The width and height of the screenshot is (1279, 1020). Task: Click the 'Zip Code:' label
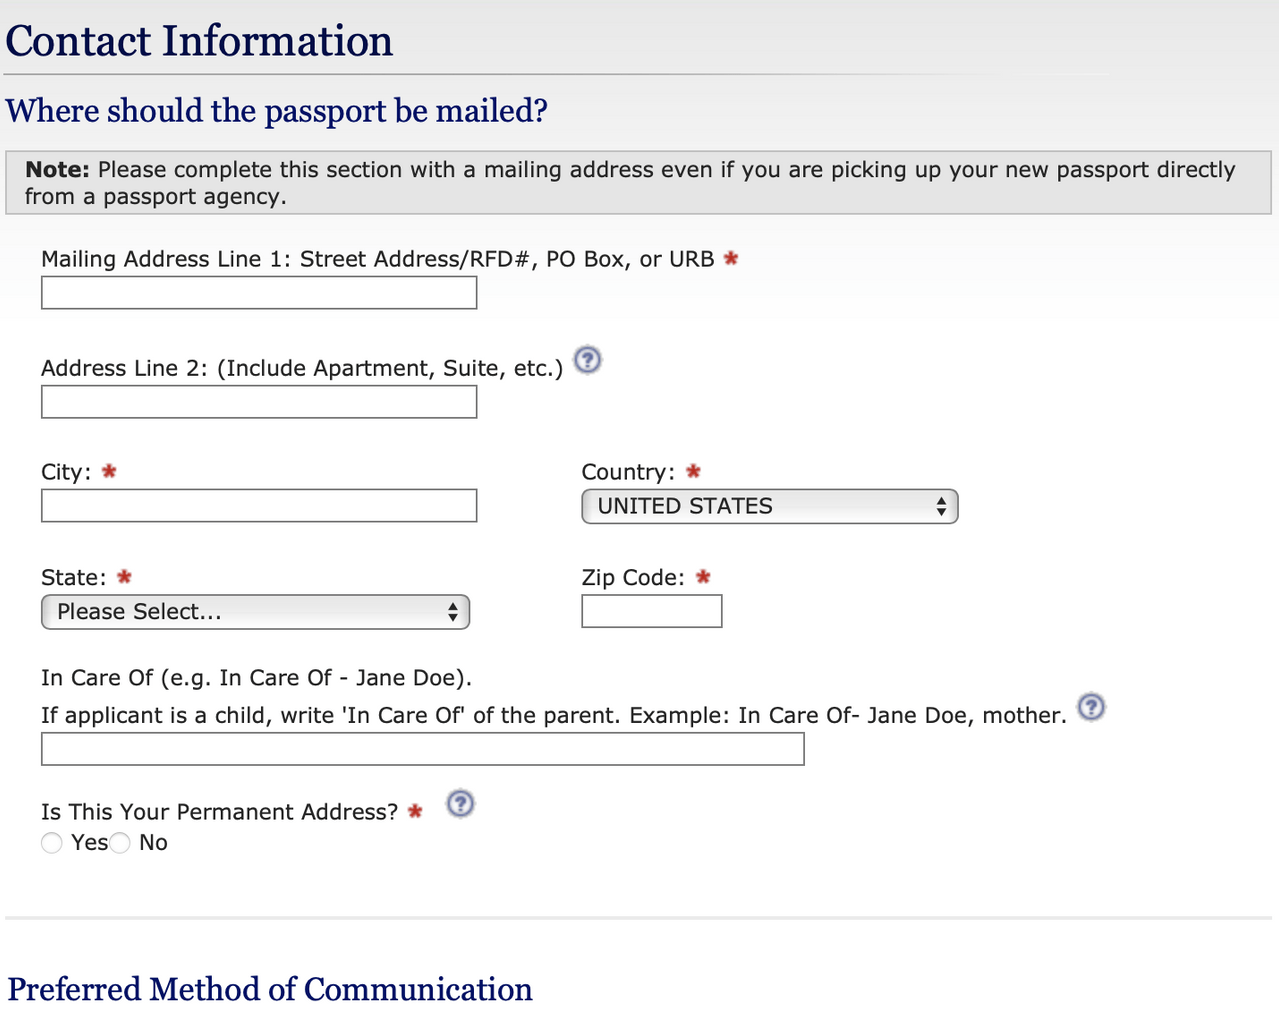click(x=633, y=578)
